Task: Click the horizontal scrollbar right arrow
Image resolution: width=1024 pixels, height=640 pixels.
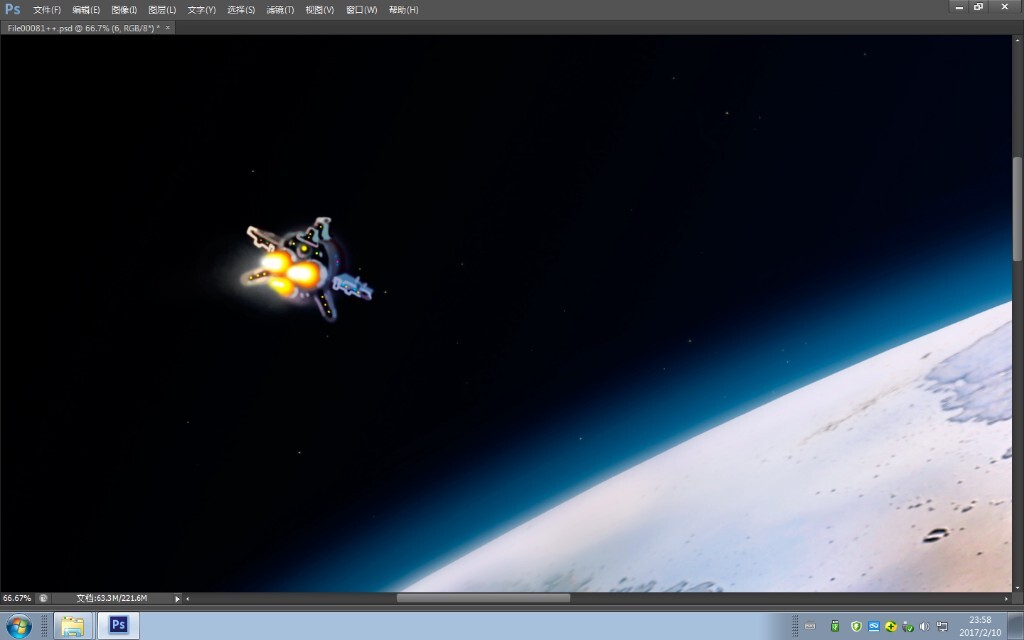Action: tap(1006, 598)
